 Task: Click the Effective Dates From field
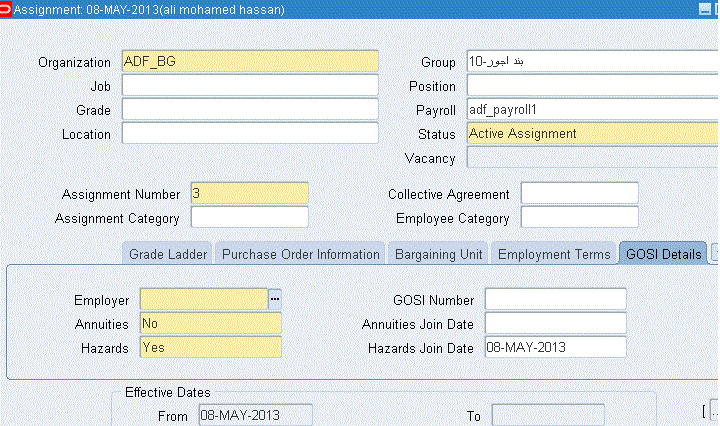point(255,415)
